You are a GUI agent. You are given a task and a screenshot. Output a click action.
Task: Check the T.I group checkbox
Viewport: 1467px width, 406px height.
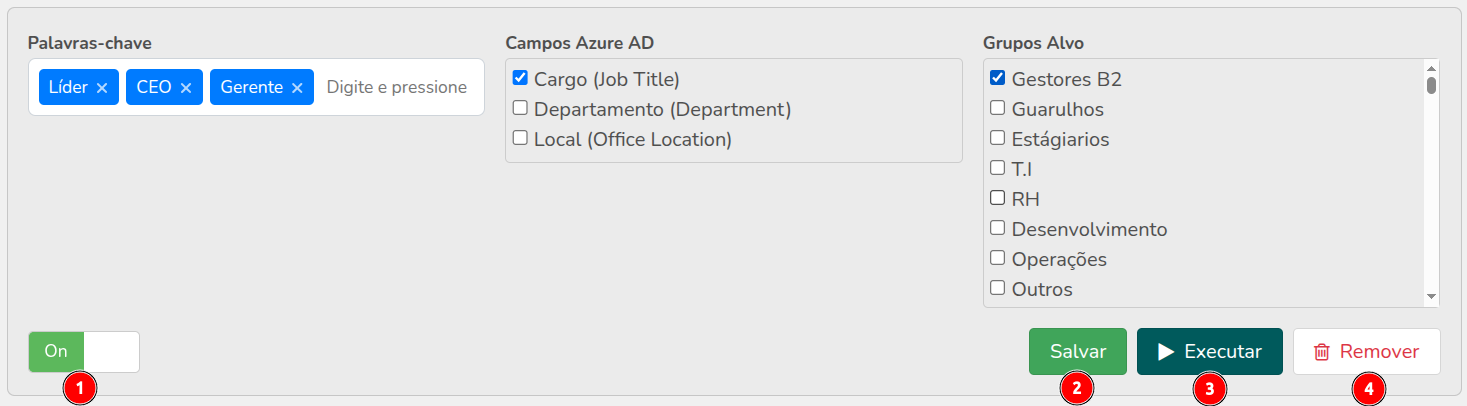[x=997, y=168]
